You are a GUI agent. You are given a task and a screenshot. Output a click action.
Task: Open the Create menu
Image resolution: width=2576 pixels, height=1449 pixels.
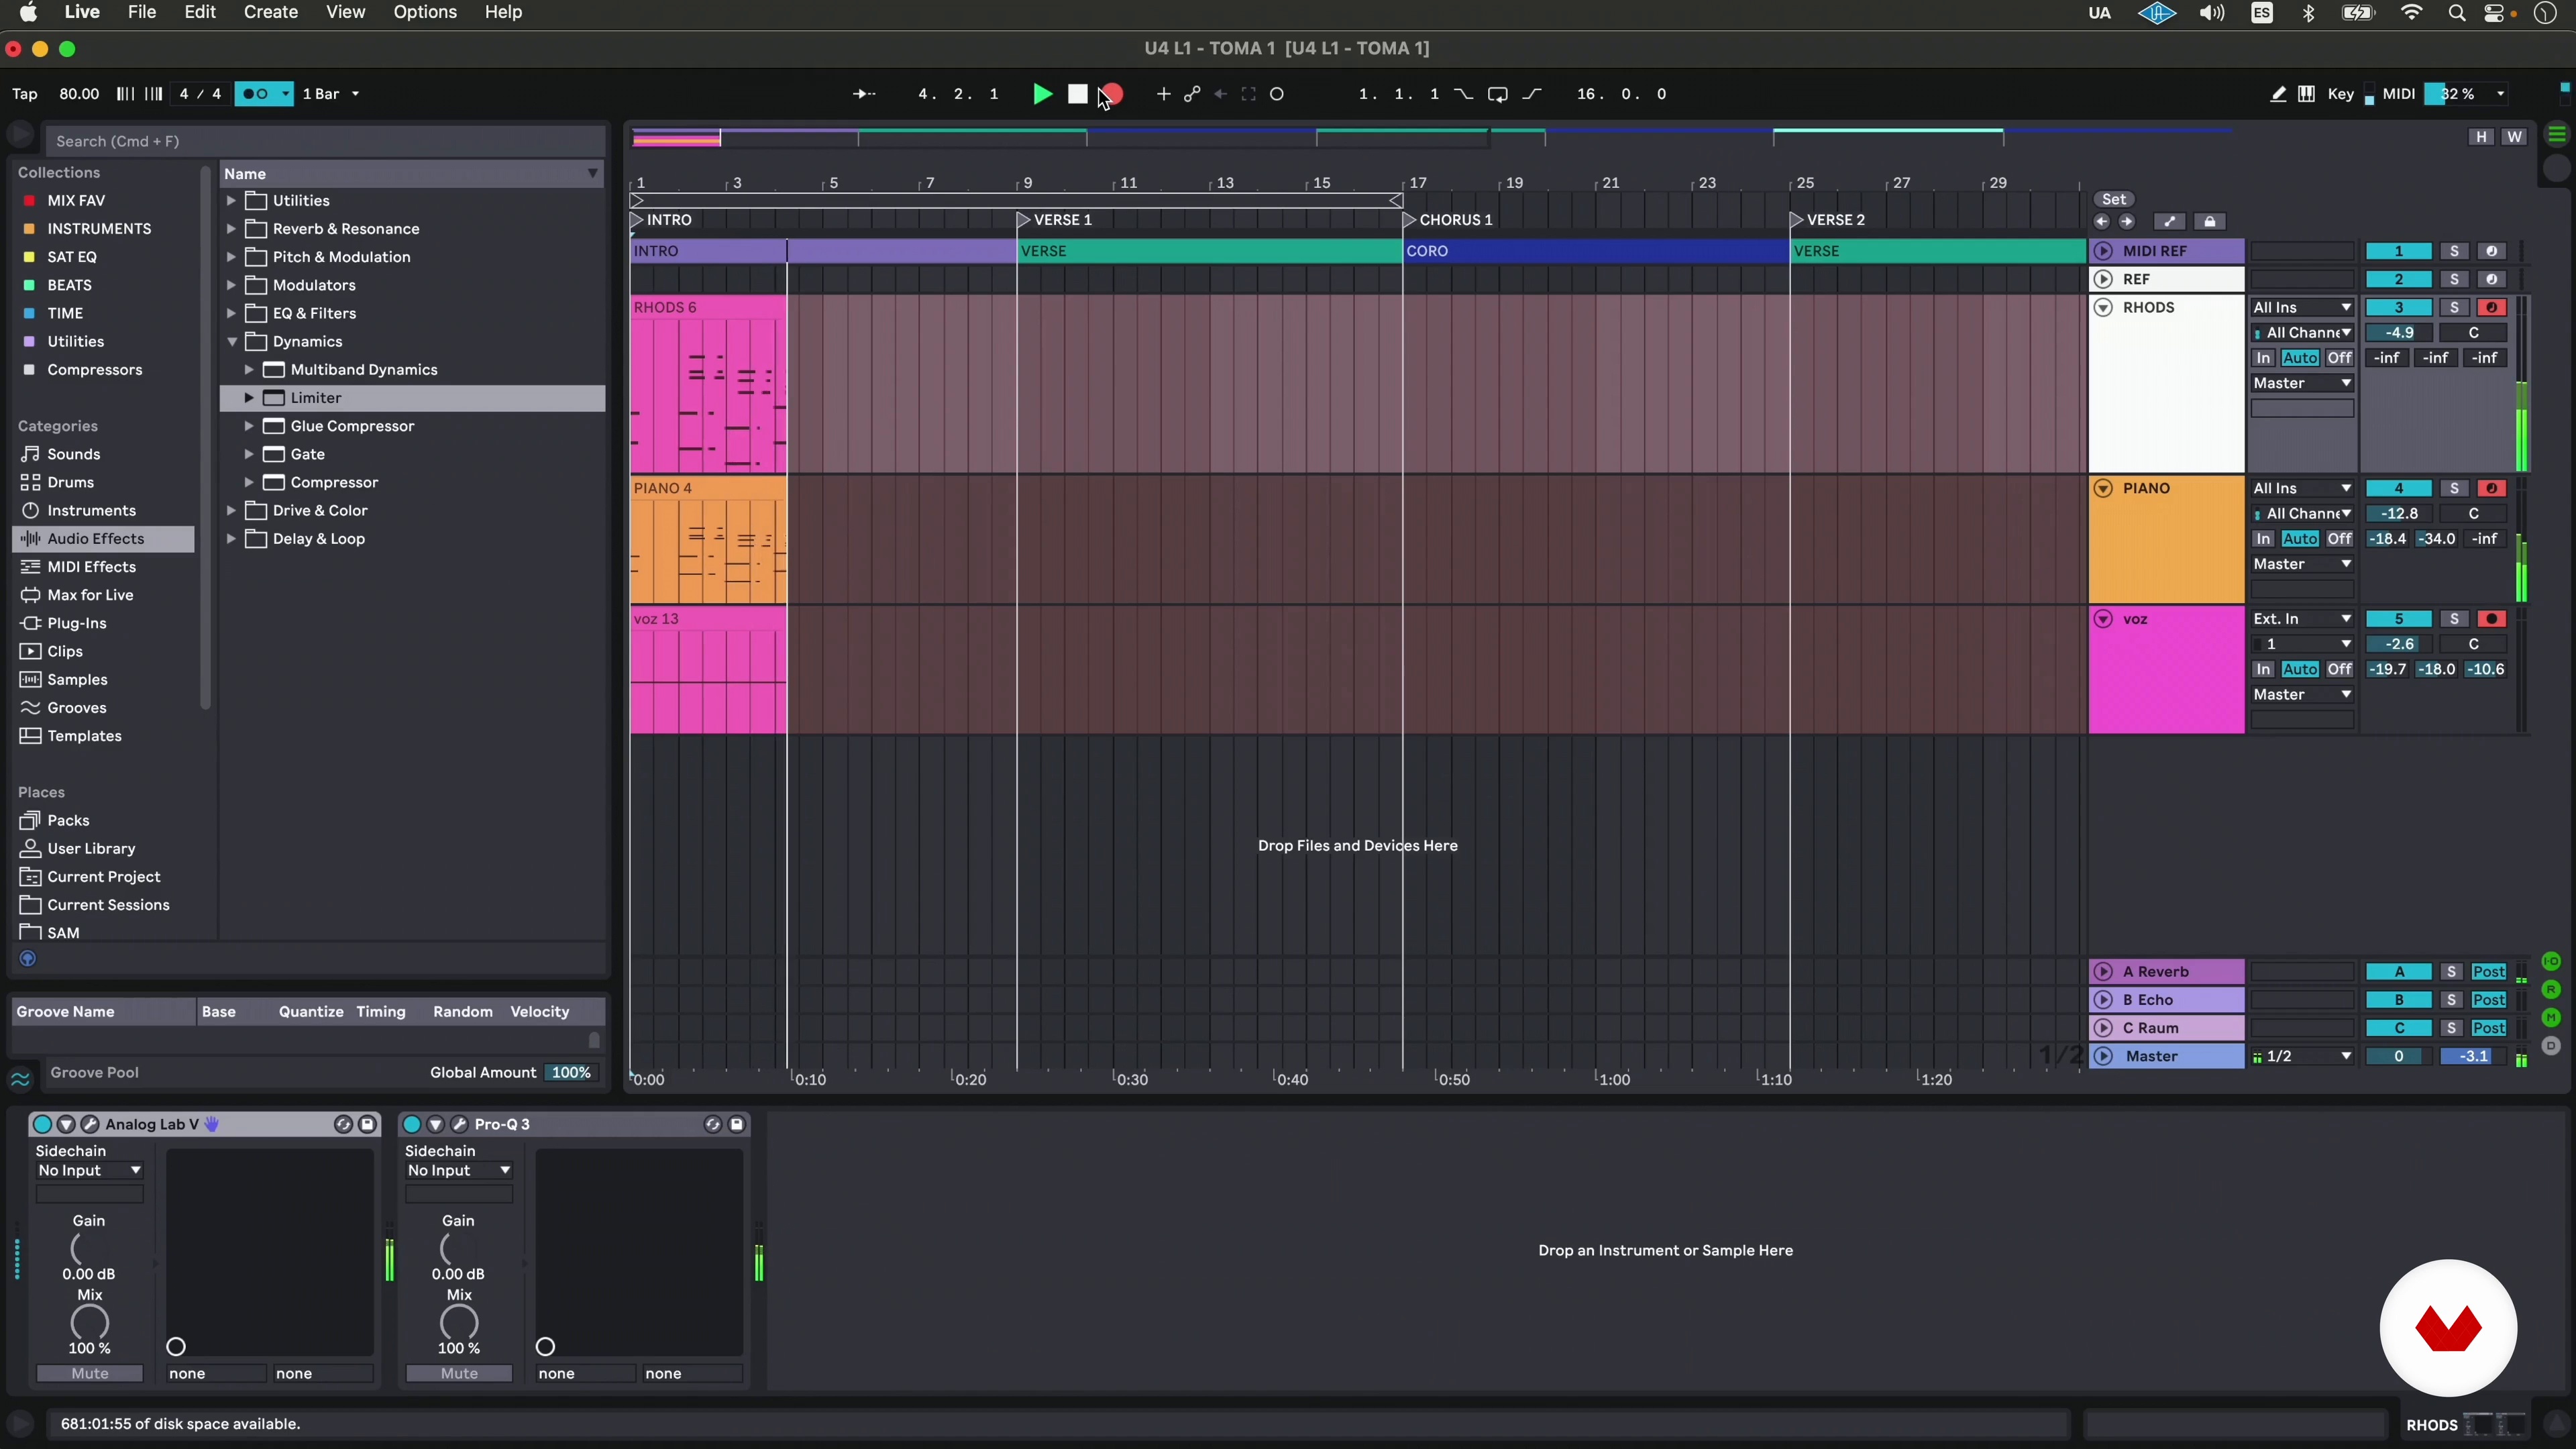[x=270, y=13]
